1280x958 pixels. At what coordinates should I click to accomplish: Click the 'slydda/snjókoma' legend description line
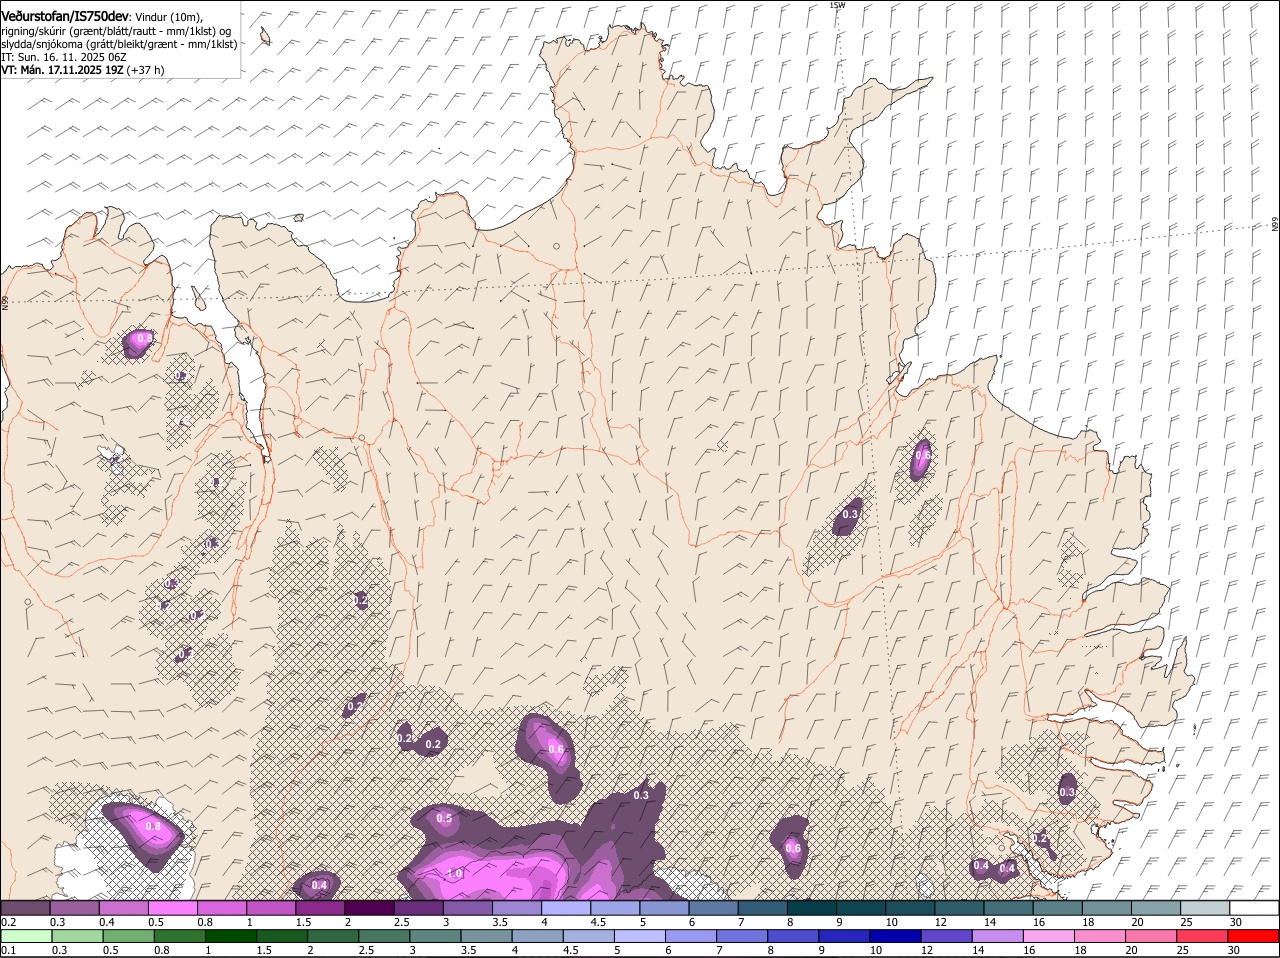[119, 44]
